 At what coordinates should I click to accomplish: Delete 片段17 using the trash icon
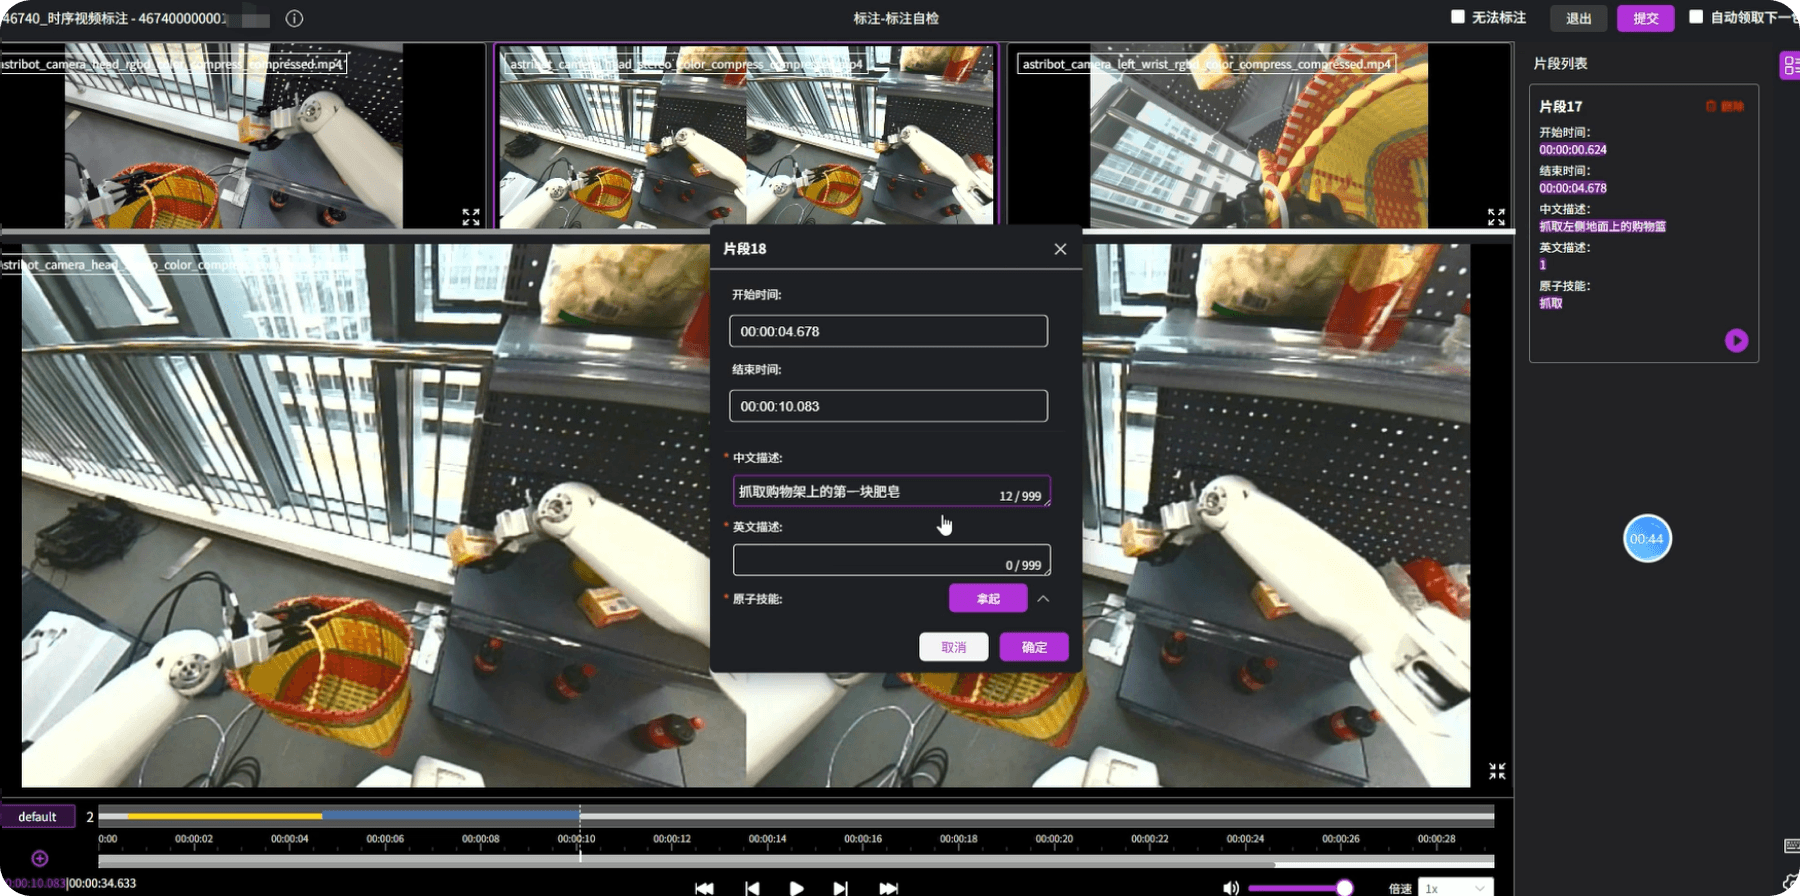(x=1711, y=106)
